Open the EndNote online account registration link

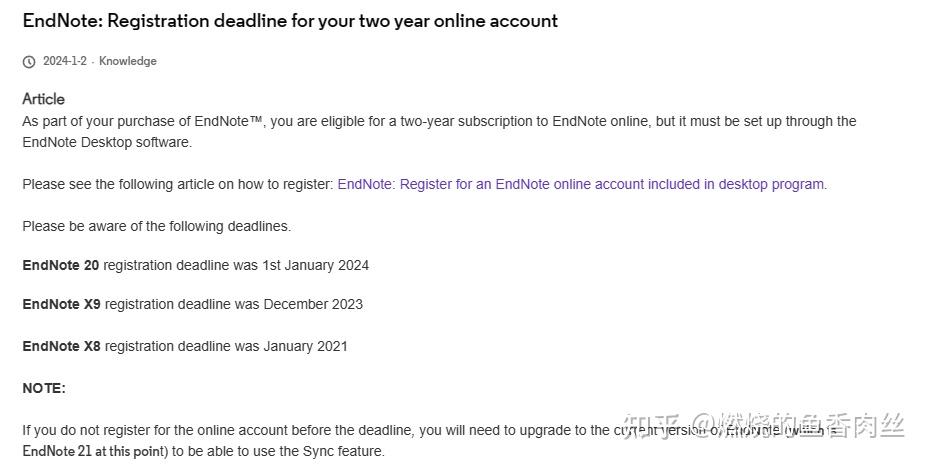click(x=582, y=184)
